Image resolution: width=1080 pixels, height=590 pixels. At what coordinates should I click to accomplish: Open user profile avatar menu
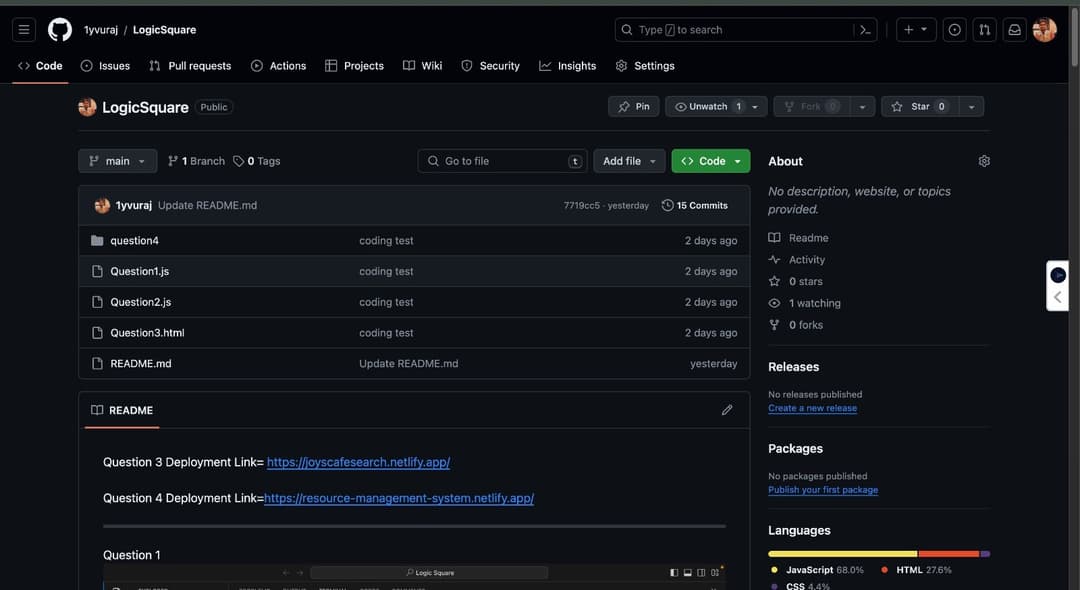tap(1044, 30)
